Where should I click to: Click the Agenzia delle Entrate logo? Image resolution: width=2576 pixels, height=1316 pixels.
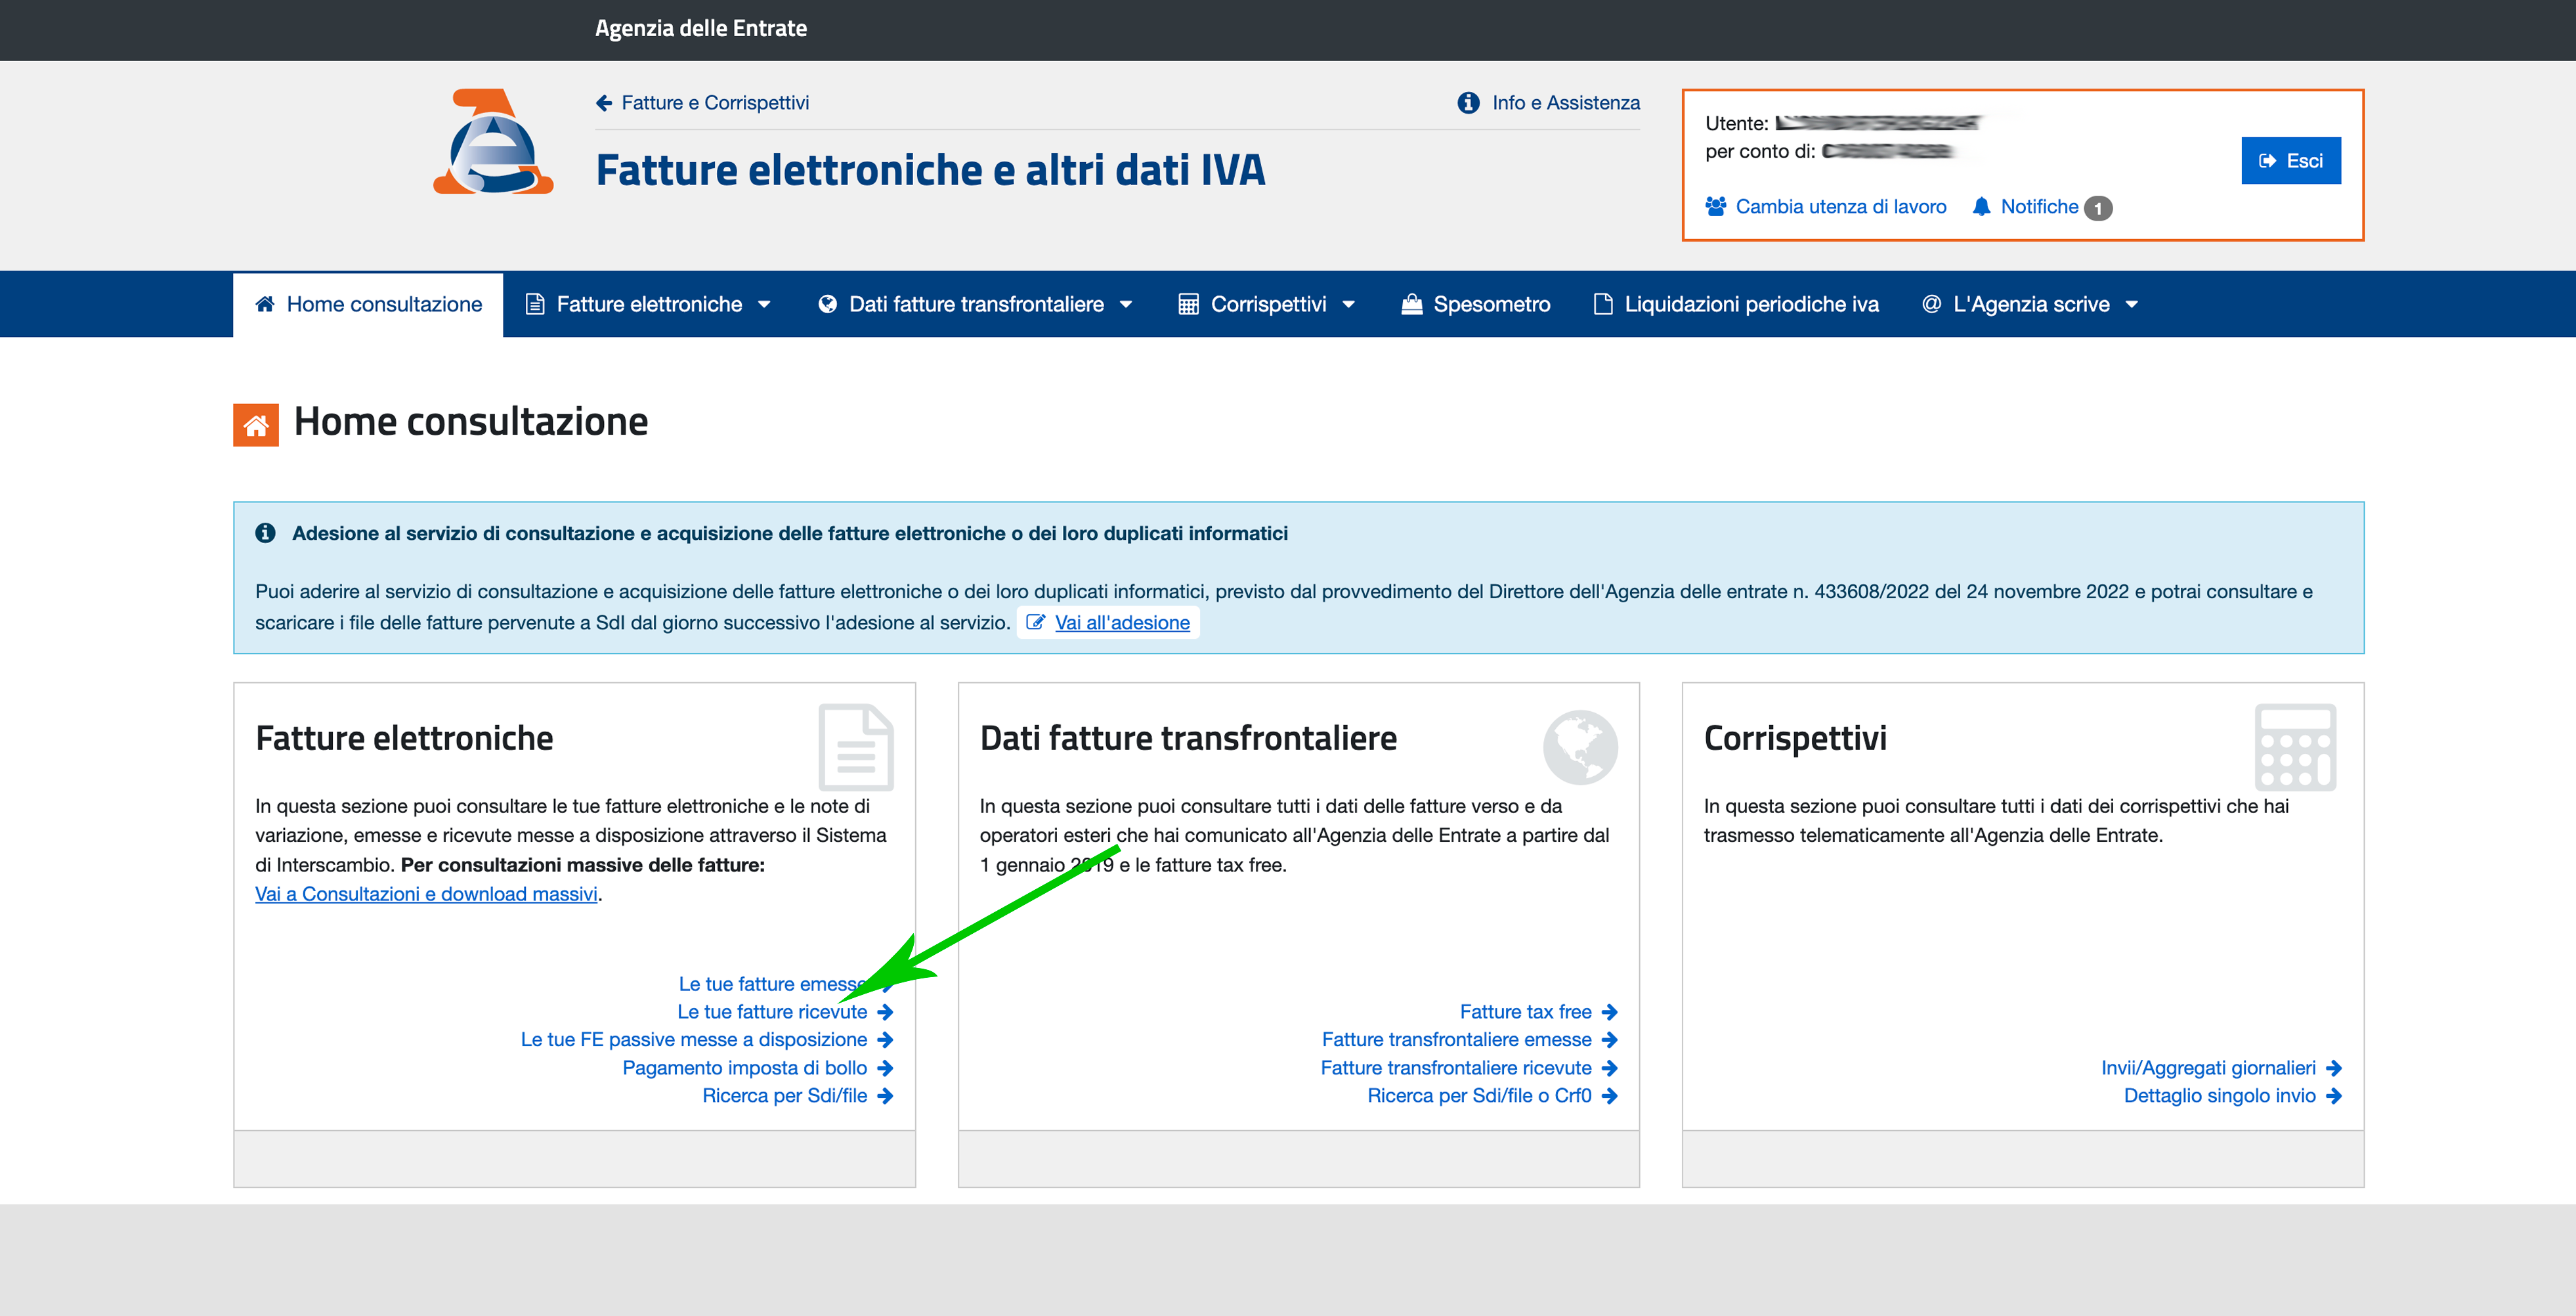pyautogui.click(x=493, y=142)
